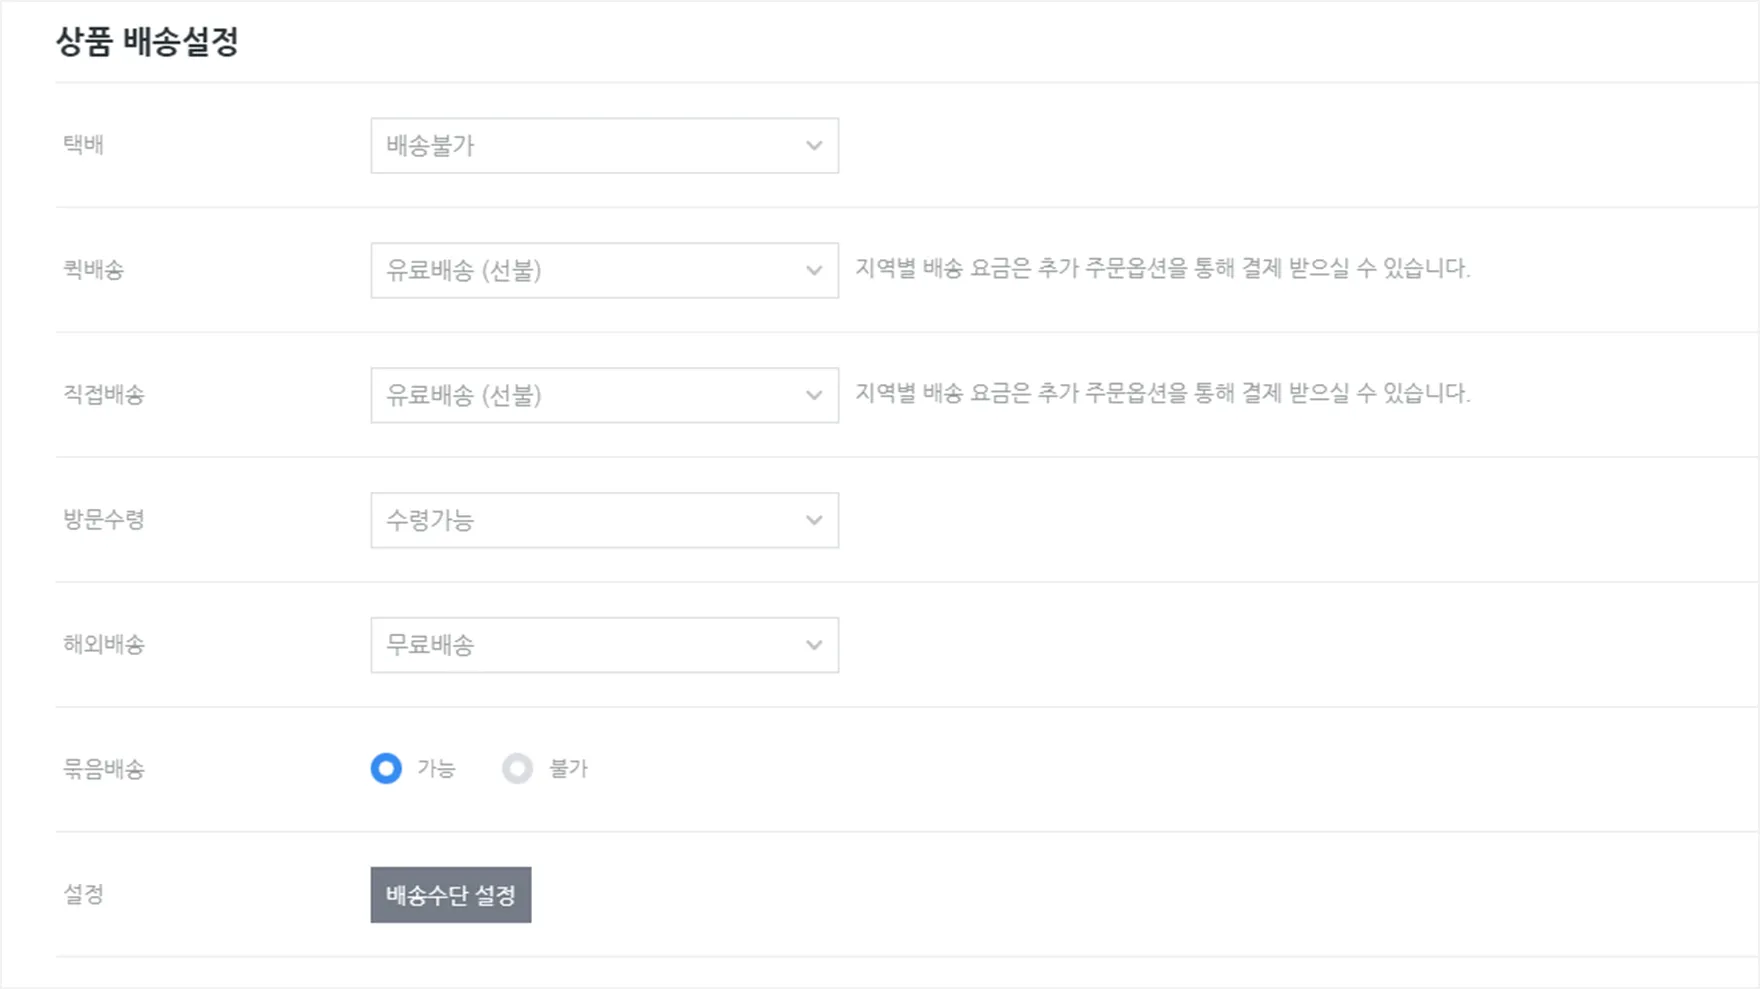Click the 직접배송 row label
Screen dimensions: 1760x989
pyautogui.click(x=104, y=395)
